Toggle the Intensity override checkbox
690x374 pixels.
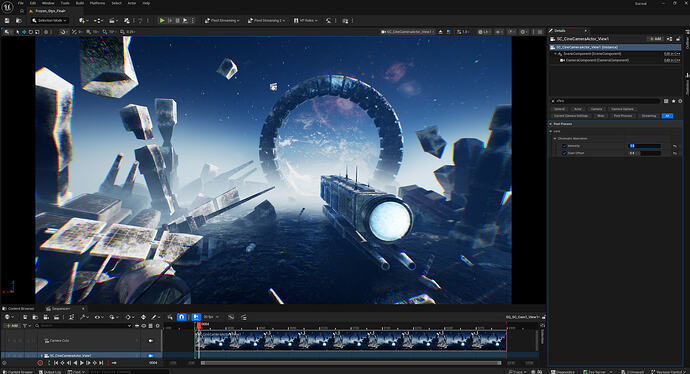click(x=564, y=146)
